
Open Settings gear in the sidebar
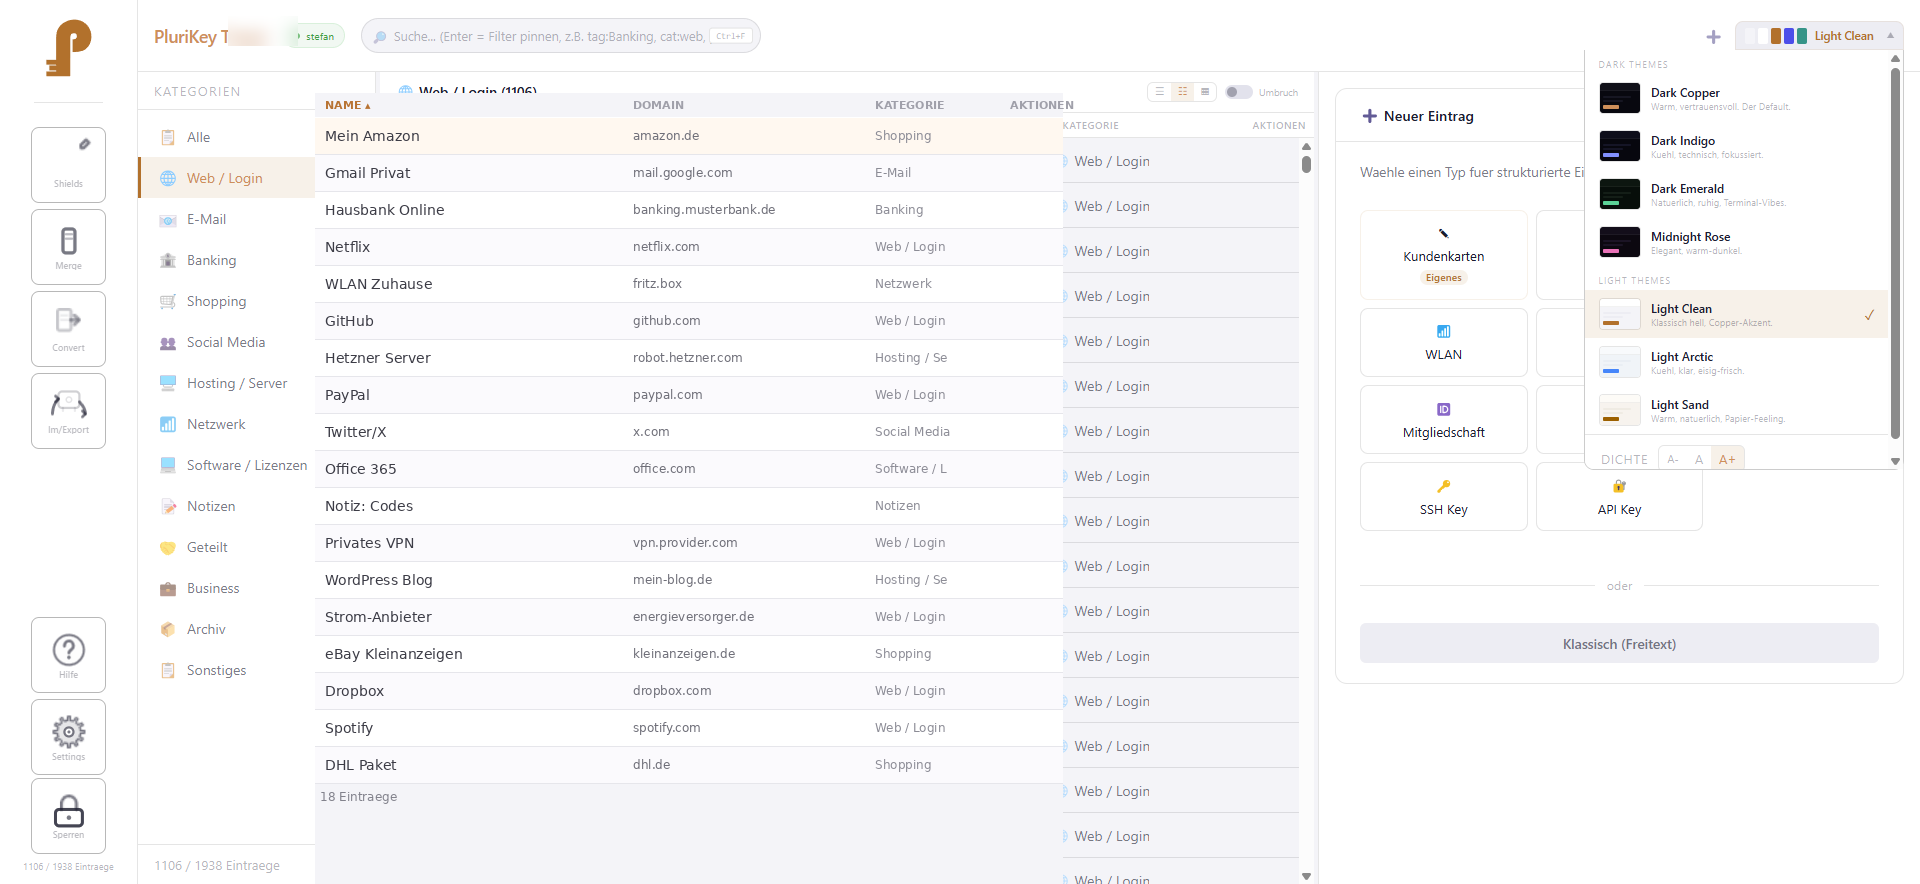pos(68,736)
